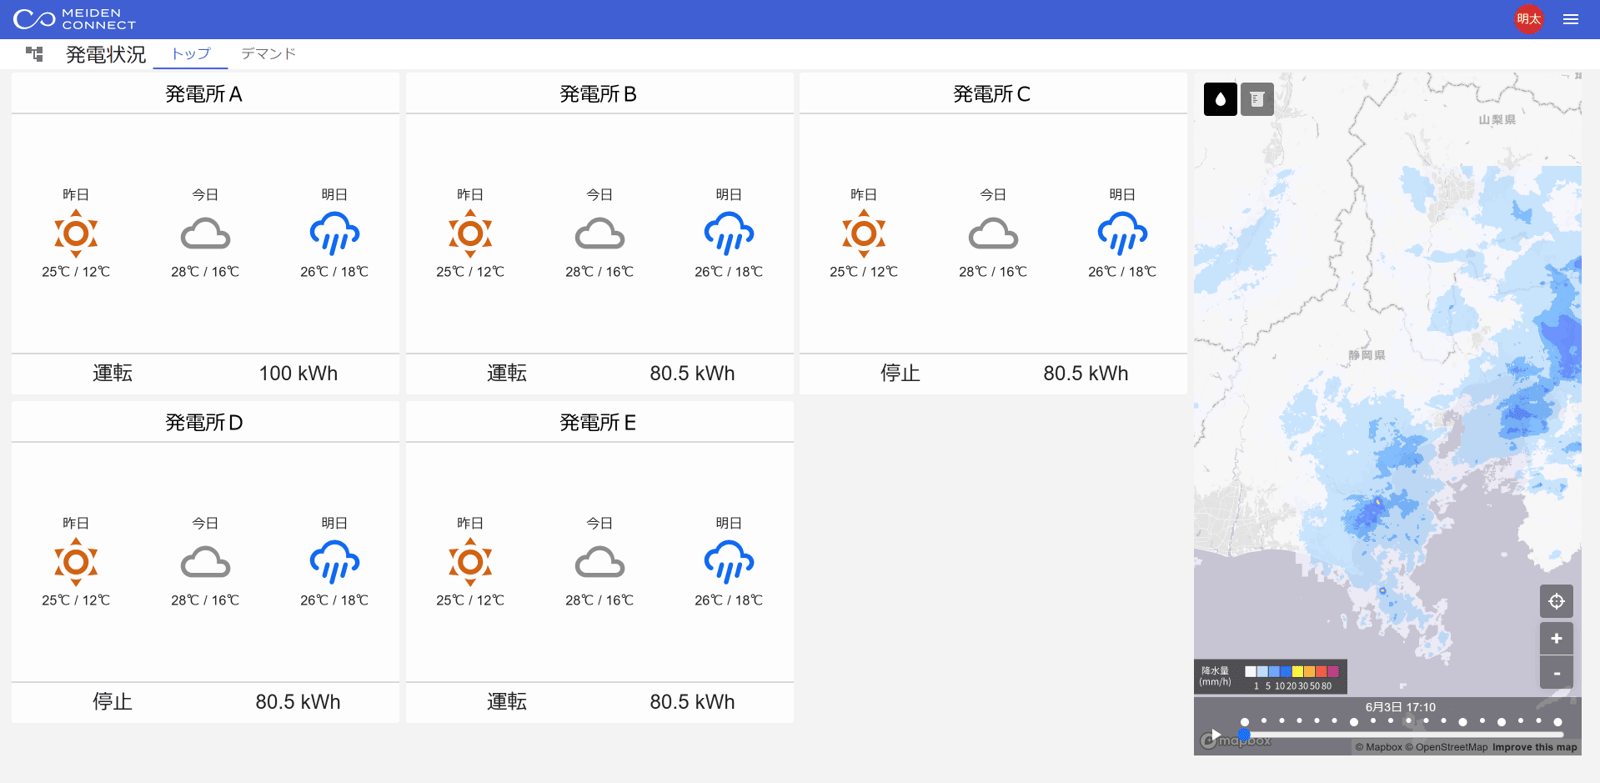Click 発電所C tomorrow rain icon
Image resolution: width=1600 pixels, height=783 pixels.
1122,234
